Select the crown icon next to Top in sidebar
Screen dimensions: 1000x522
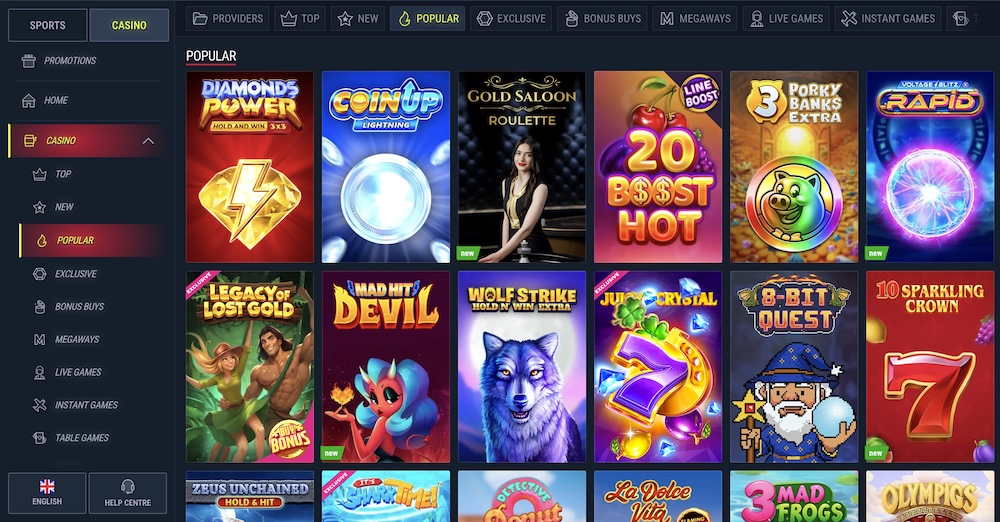tap(40, 174)
